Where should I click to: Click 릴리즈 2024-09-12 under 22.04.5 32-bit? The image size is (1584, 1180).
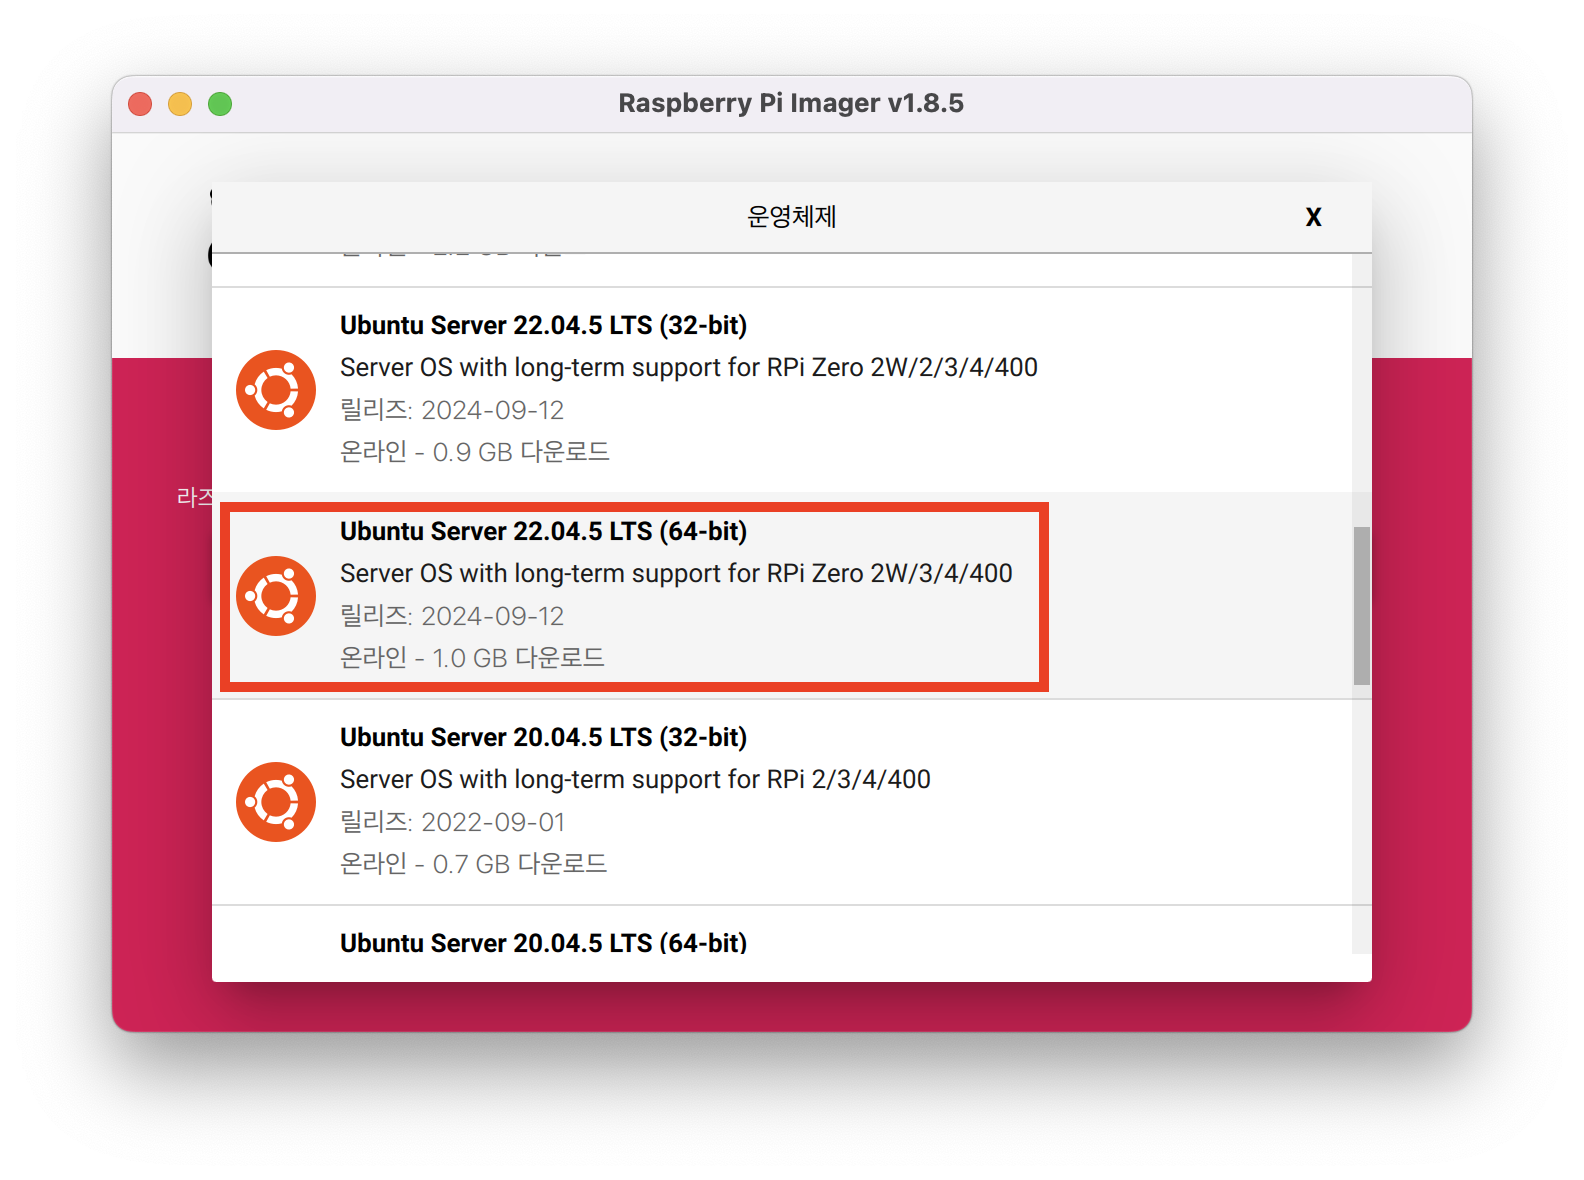[452, 410]
